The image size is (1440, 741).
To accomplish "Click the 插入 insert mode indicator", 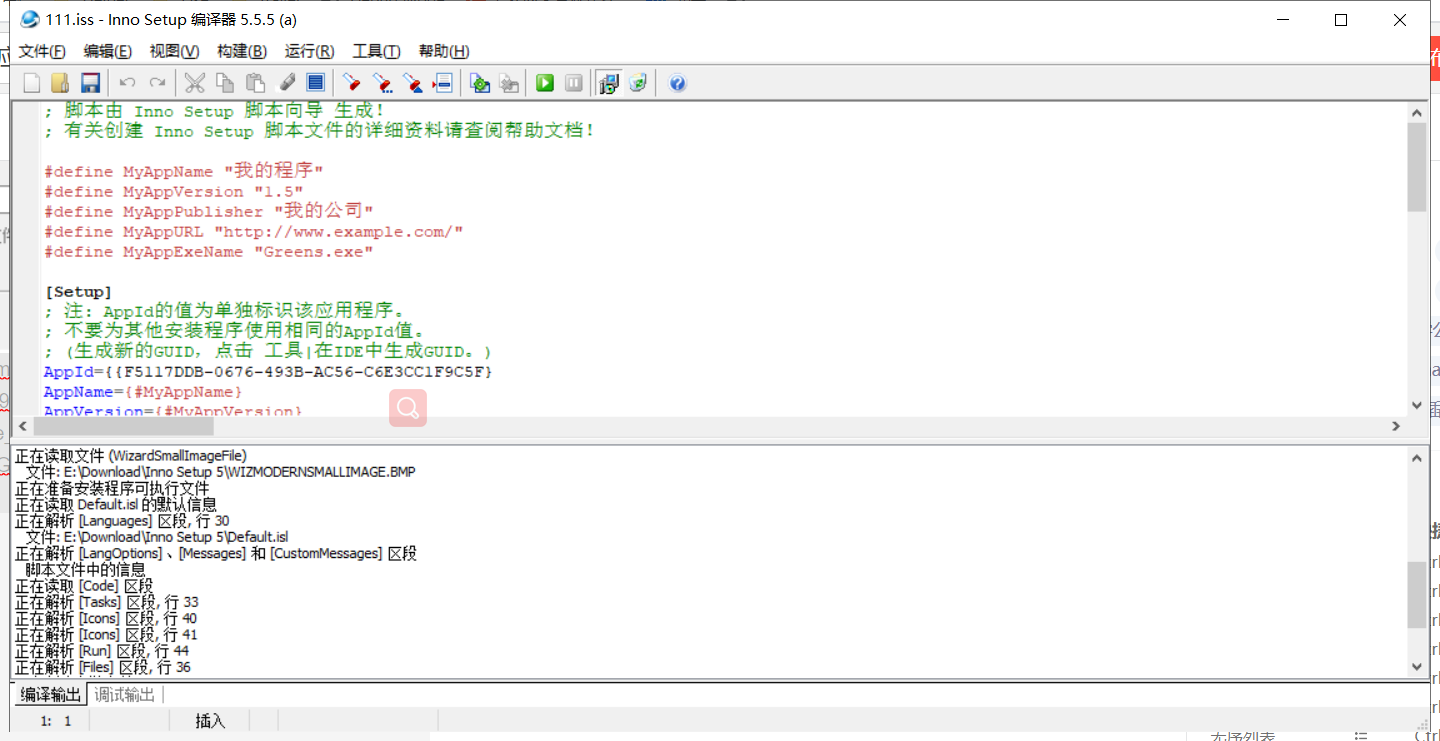I will [210, 721].
